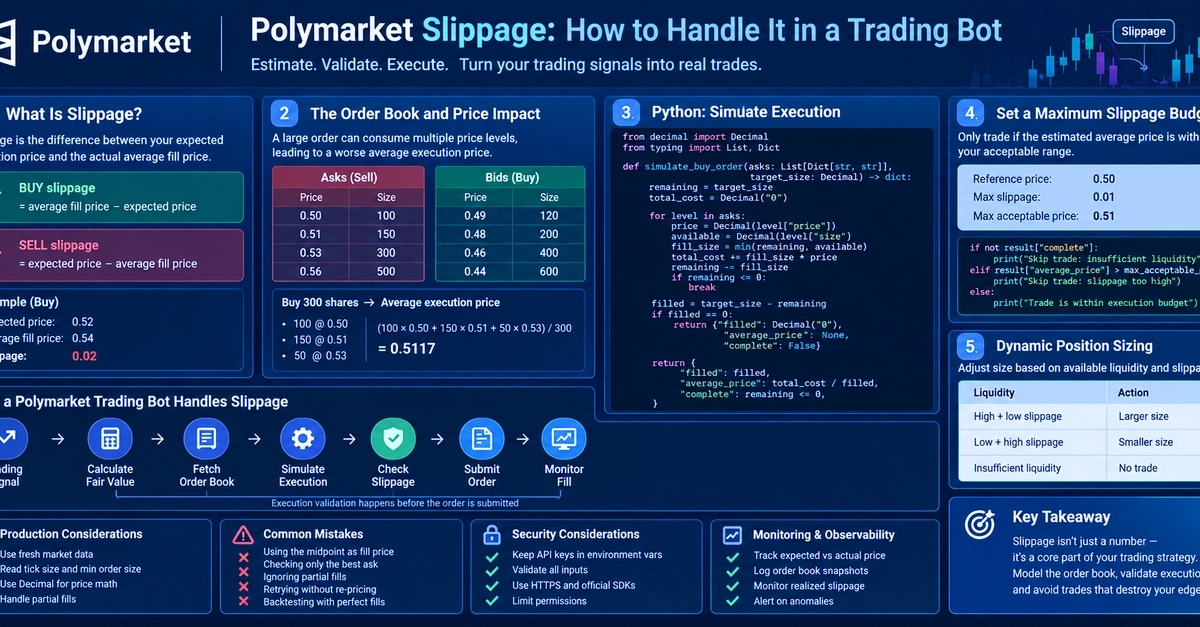This screenshot has width=1200, height=627.
Task: Click the number 5 badge beside Dynamic Position Sizing
Action: 970,346
